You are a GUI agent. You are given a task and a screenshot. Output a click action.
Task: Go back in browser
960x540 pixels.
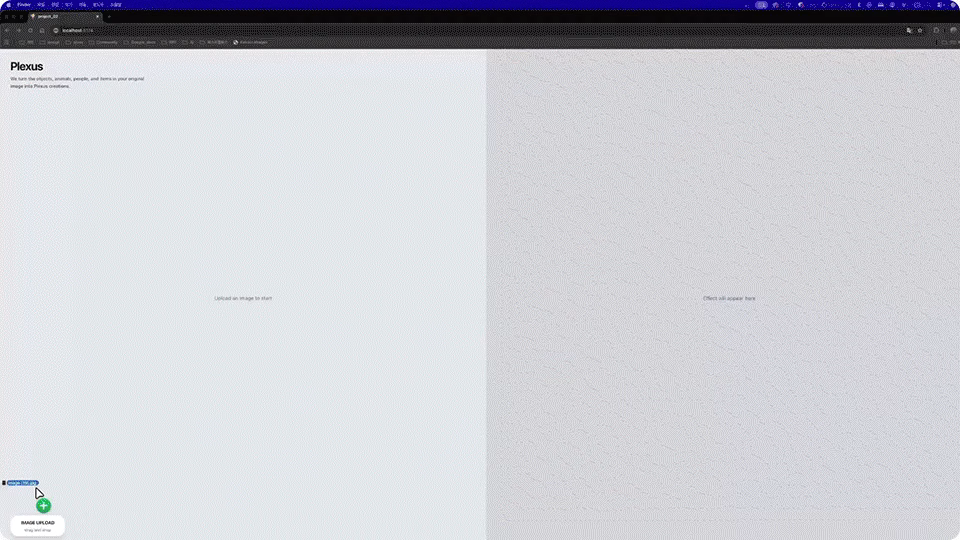pos(7,30)
